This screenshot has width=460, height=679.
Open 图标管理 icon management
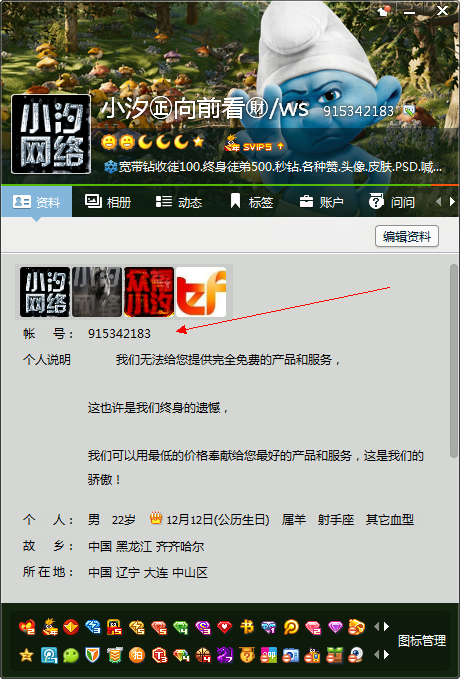click(x=422, y=641)
